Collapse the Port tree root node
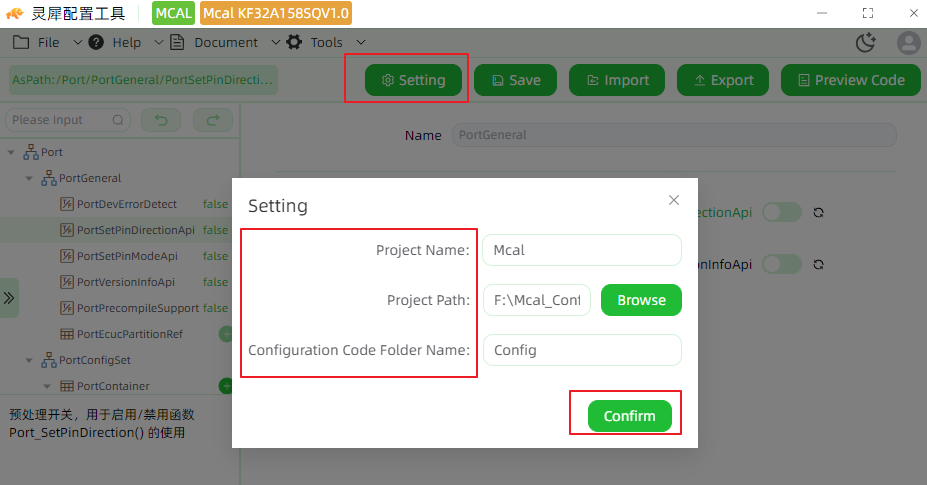 [x=11, y=153]
